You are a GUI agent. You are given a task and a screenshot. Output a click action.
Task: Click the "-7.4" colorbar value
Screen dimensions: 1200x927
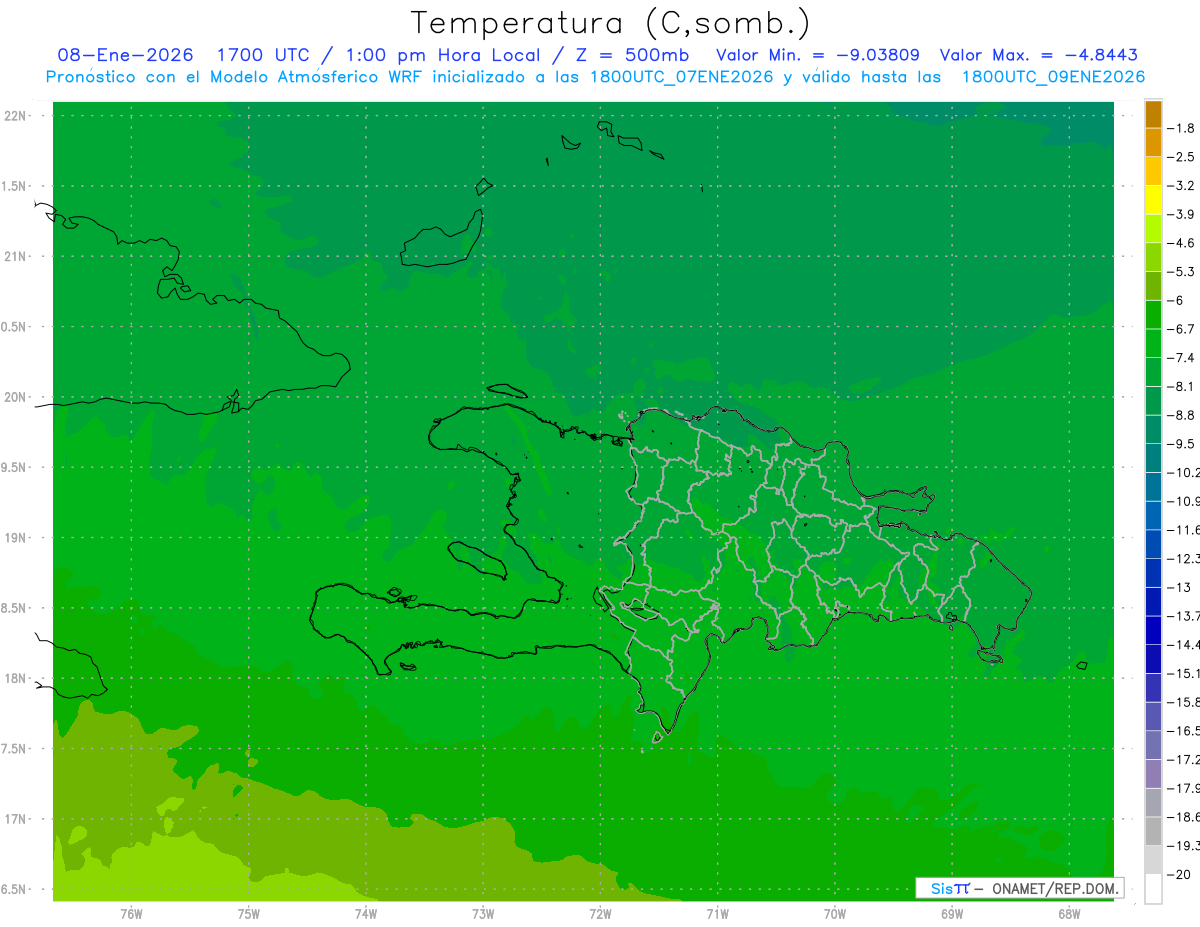(1182, 358)
